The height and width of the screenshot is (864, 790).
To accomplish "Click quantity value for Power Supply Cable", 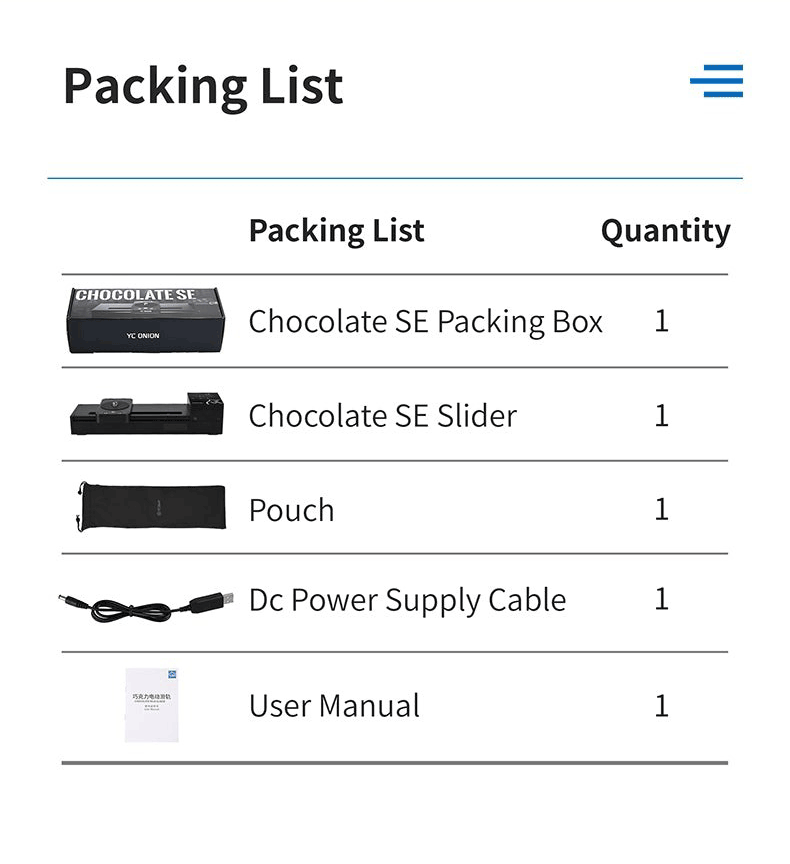I will pos(661,599).
